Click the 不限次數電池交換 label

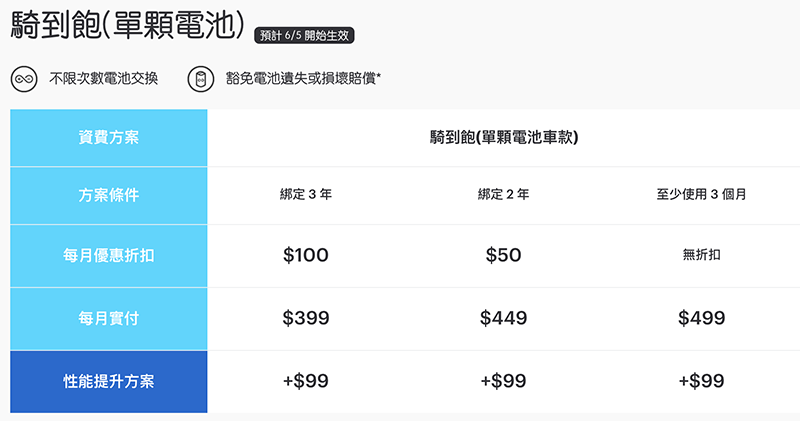point(103,78)
